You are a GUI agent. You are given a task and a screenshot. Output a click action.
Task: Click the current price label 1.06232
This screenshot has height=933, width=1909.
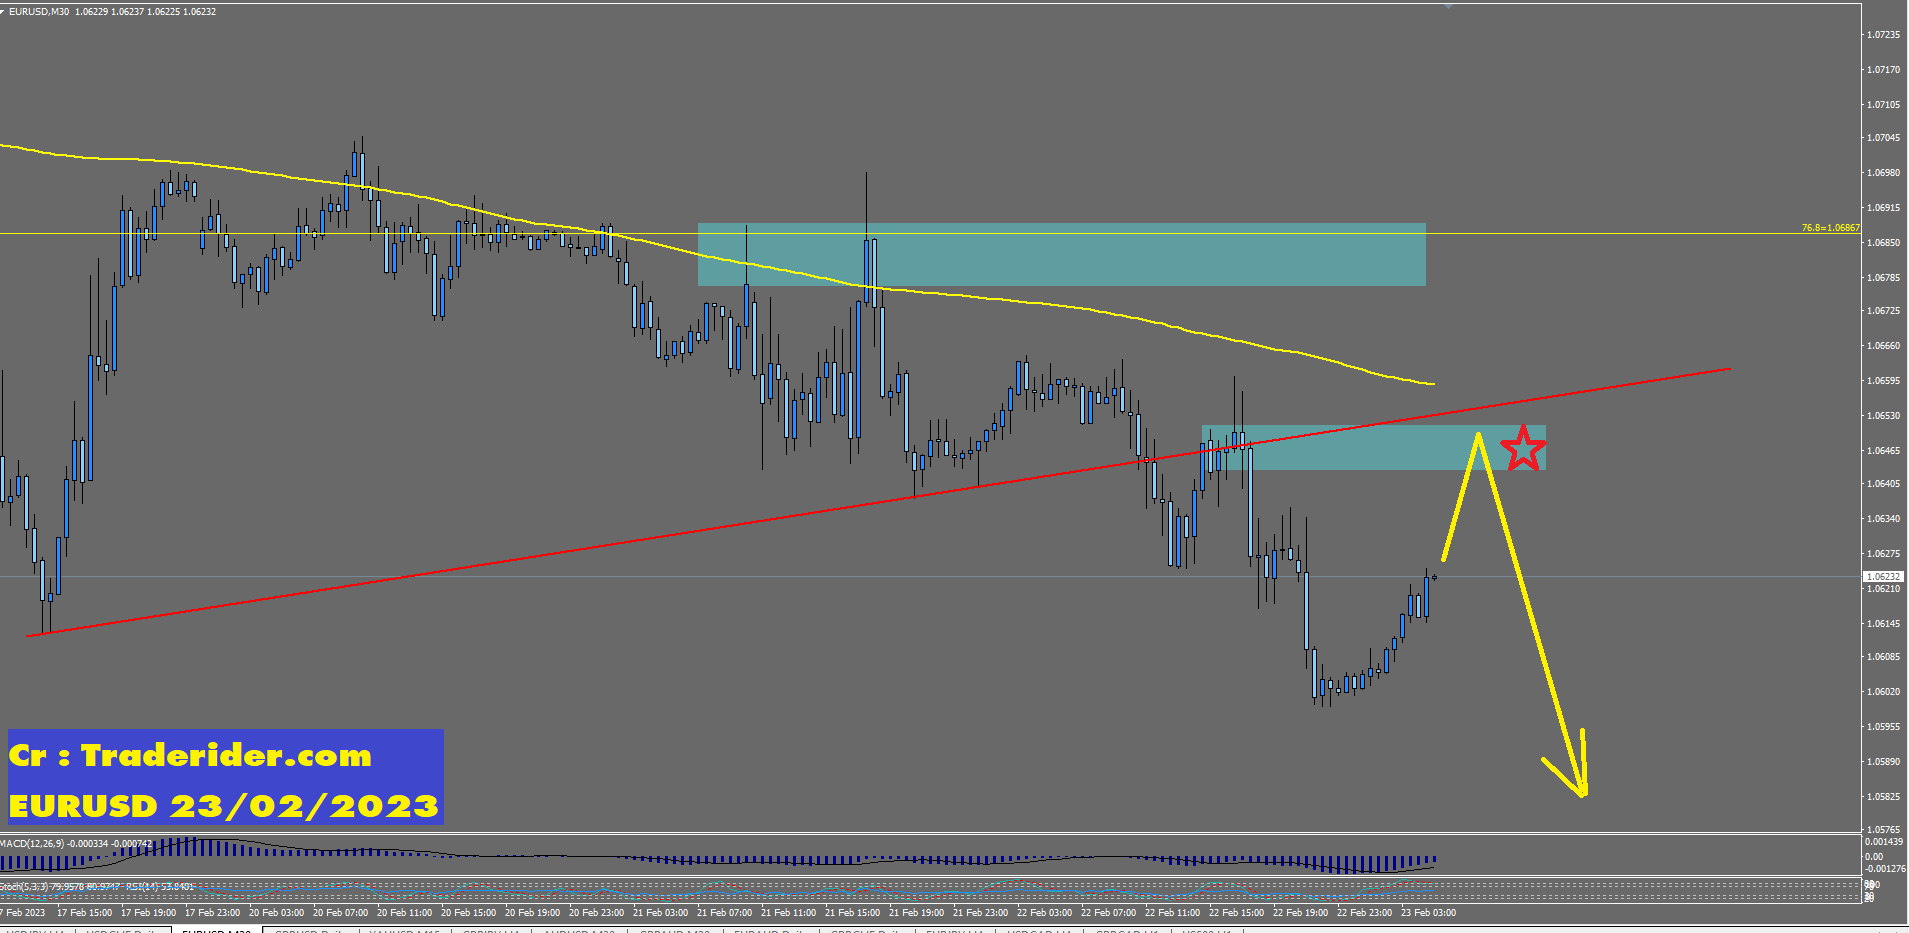click(x=1883, y=577)
